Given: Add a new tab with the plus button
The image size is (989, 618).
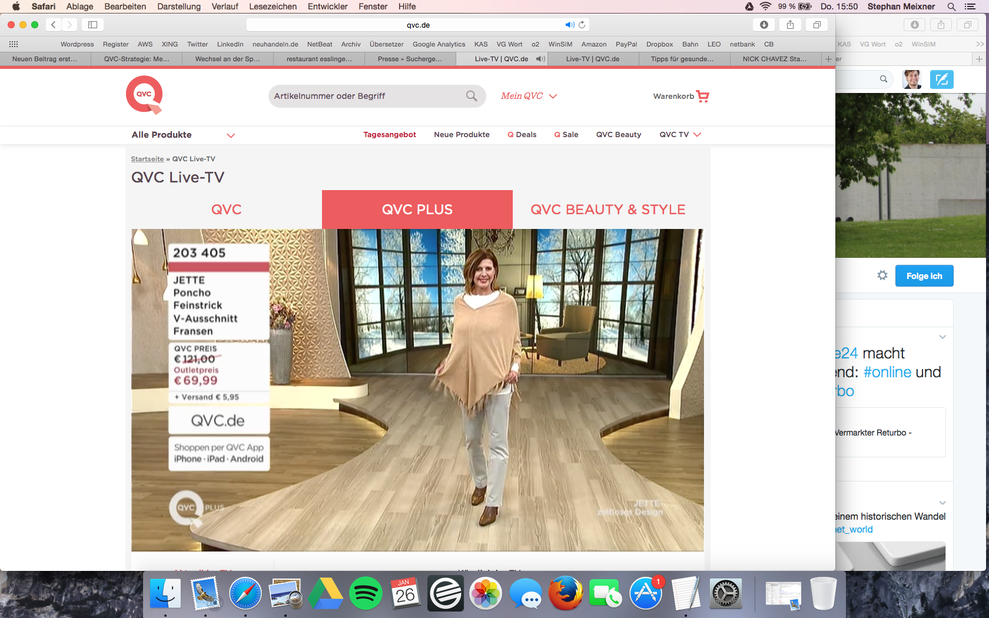Looking at the screenshot, I should point(828,59).
